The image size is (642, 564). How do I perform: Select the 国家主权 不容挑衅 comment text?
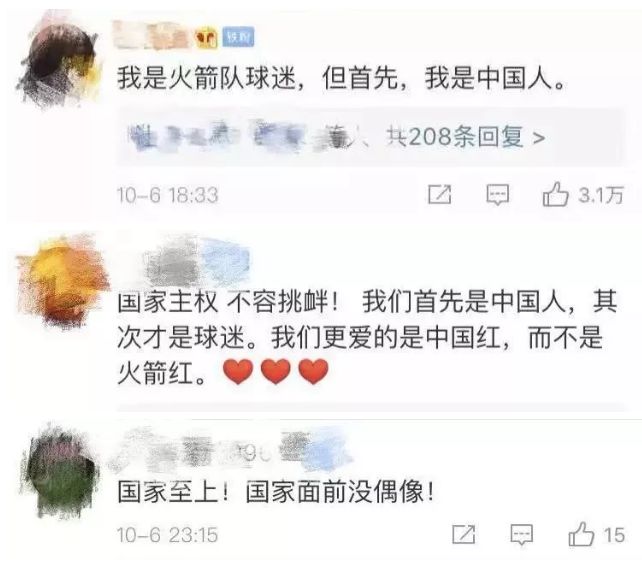pyautogui.click(x=367, y=337)
